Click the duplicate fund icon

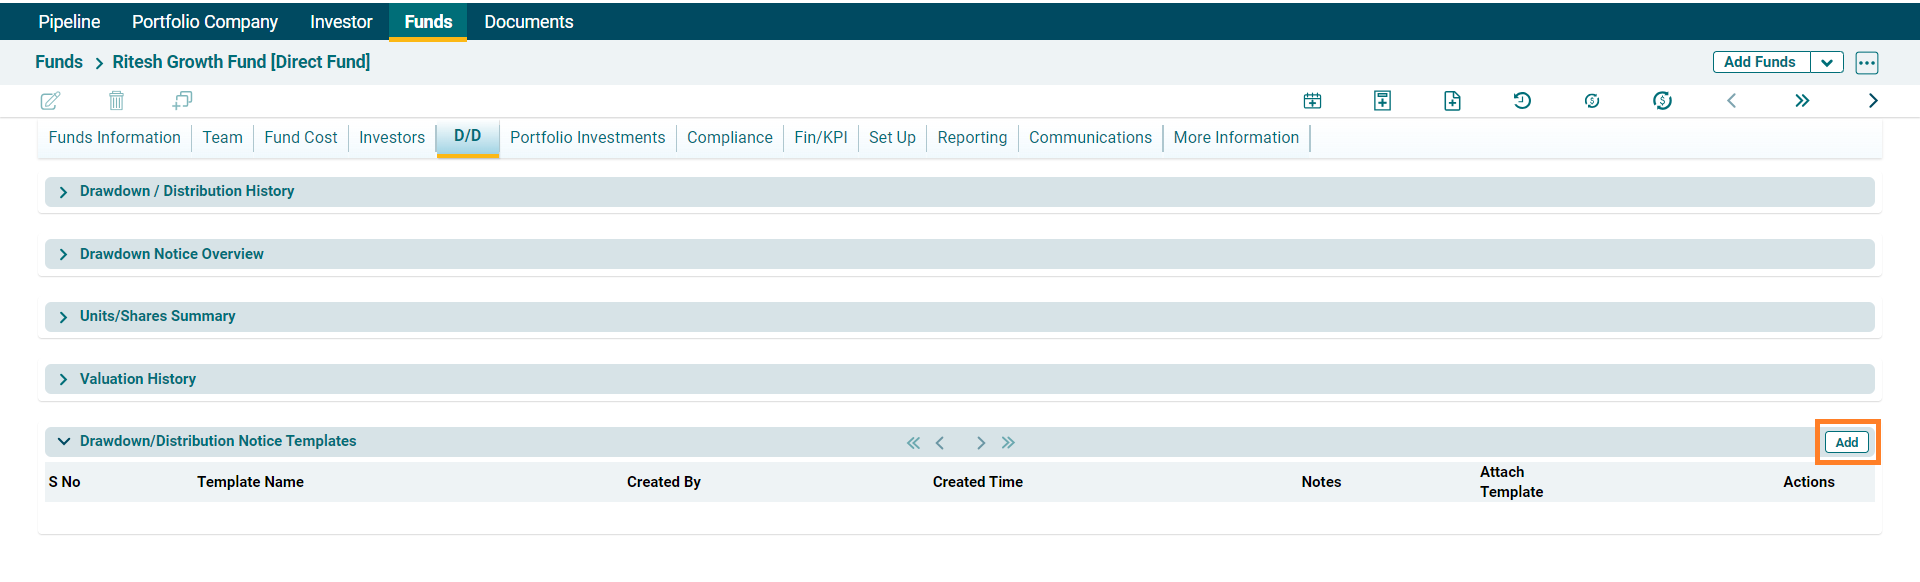(x=182, y=101)
